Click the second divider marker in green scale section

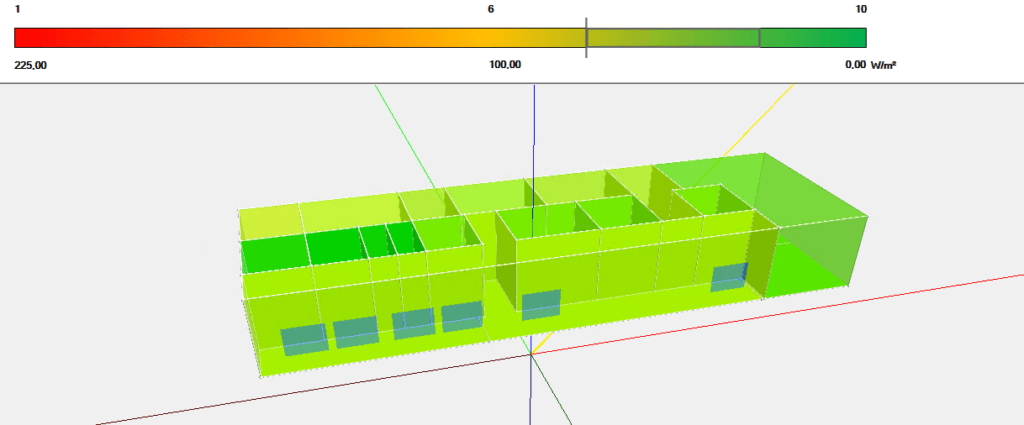click(x=760, y=37)
